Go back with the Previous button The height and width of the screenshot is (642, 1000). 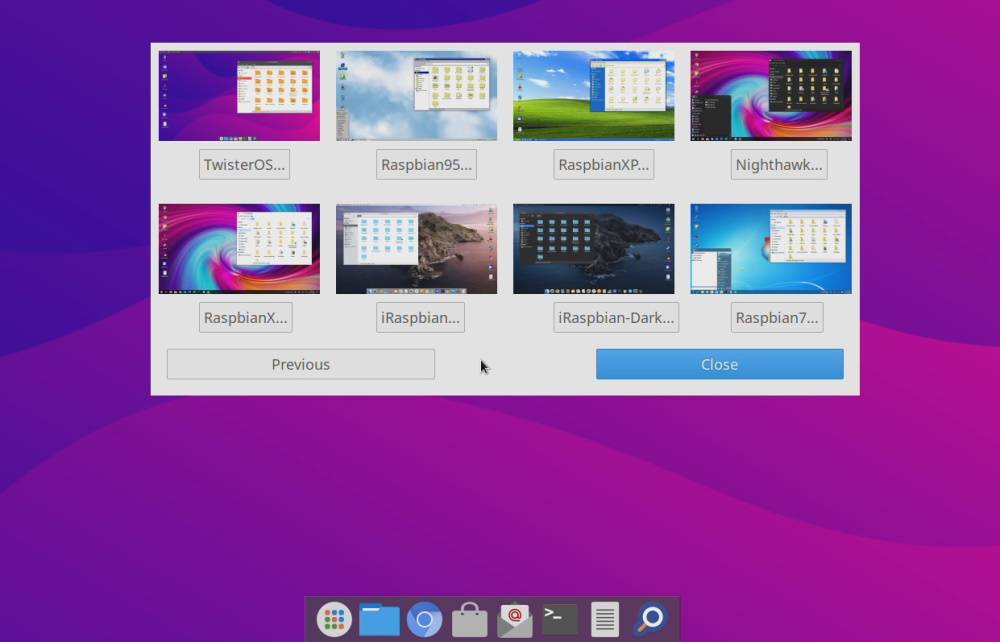[x=300, y=364]
